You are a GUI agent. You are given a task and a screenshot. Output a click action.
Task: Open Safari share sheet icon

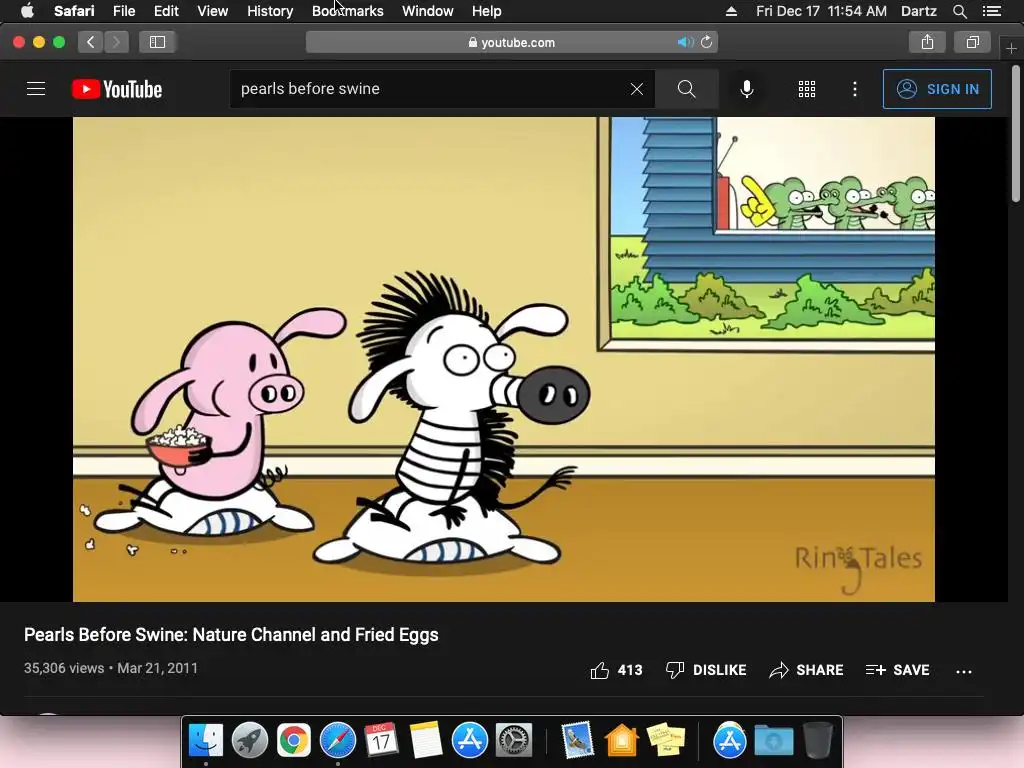coord(927,42)
